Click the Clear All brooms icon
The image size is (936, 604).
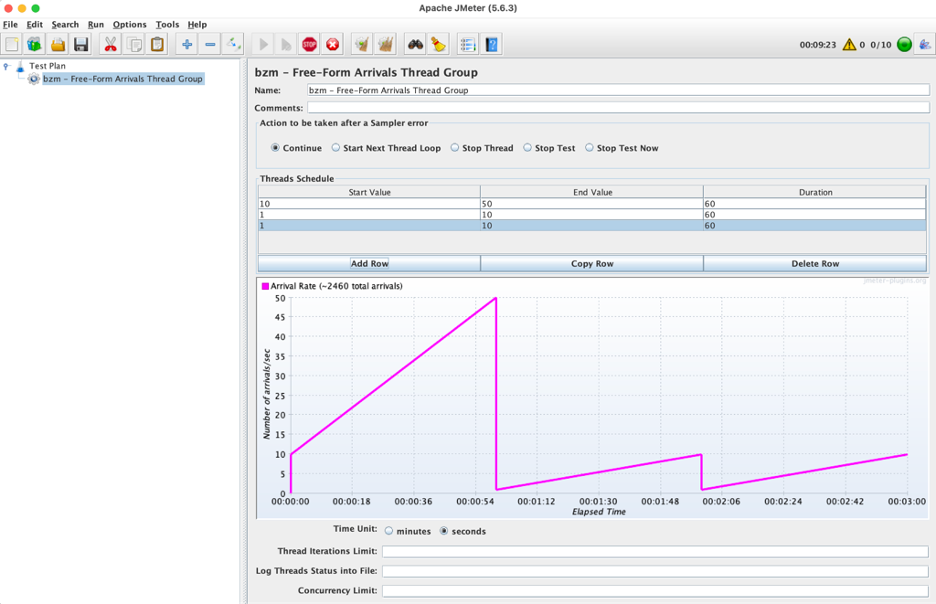click(x=386, y=44)
